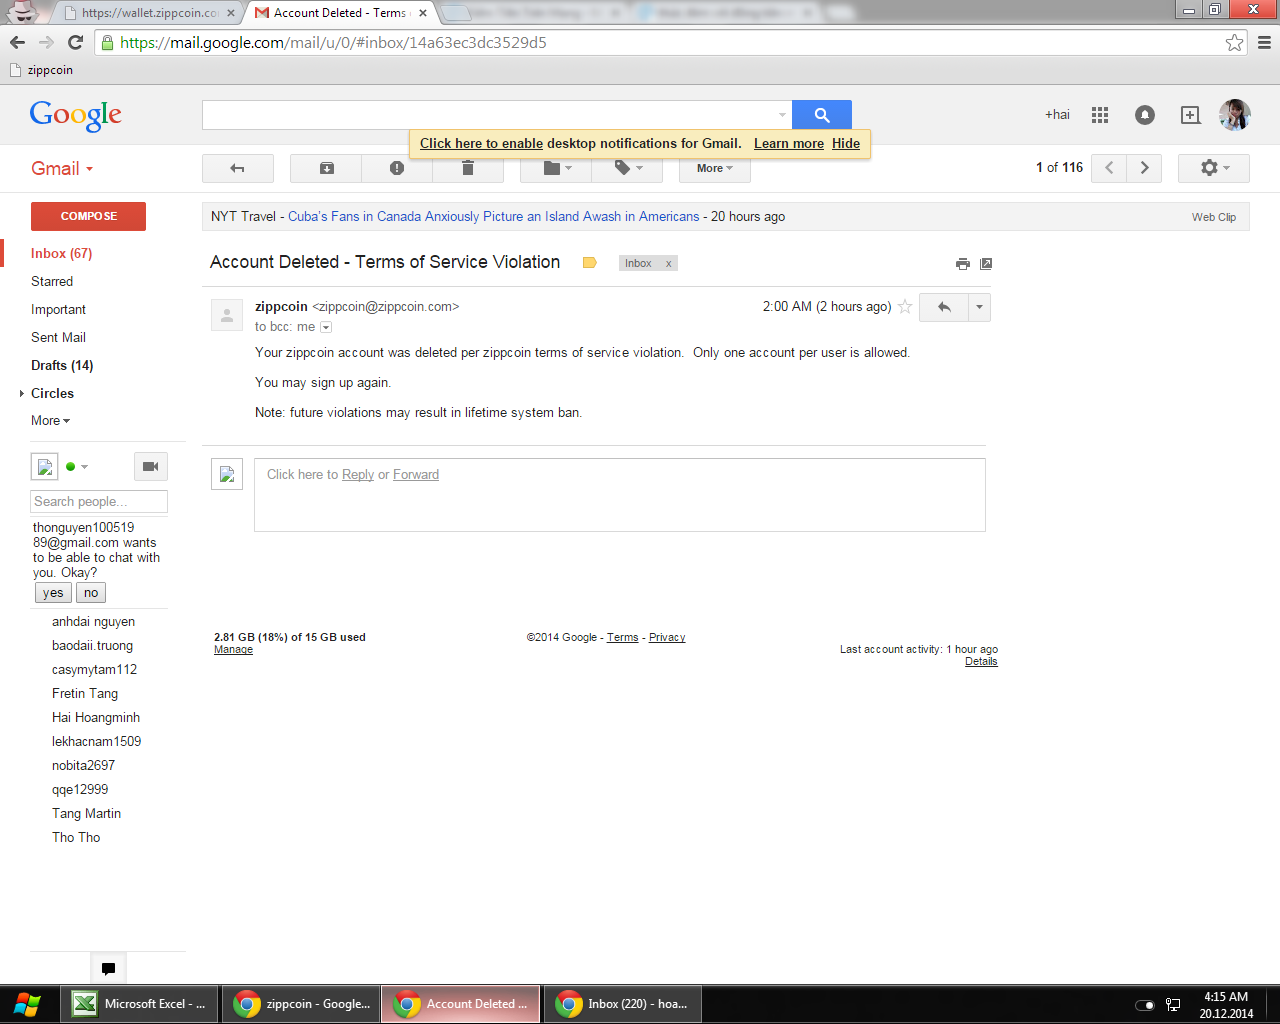Archive the open email
The image size is (1280, 1024).
click(325, 168)
